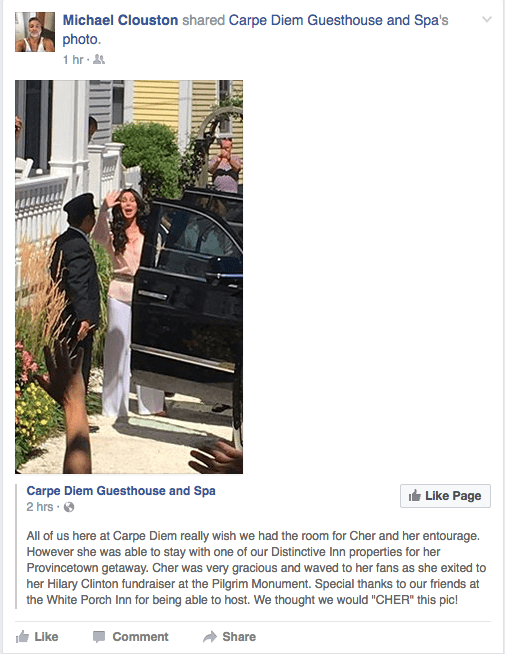Click the thumbs-up icon beside Like
The image size is (505, 654).
23,637
